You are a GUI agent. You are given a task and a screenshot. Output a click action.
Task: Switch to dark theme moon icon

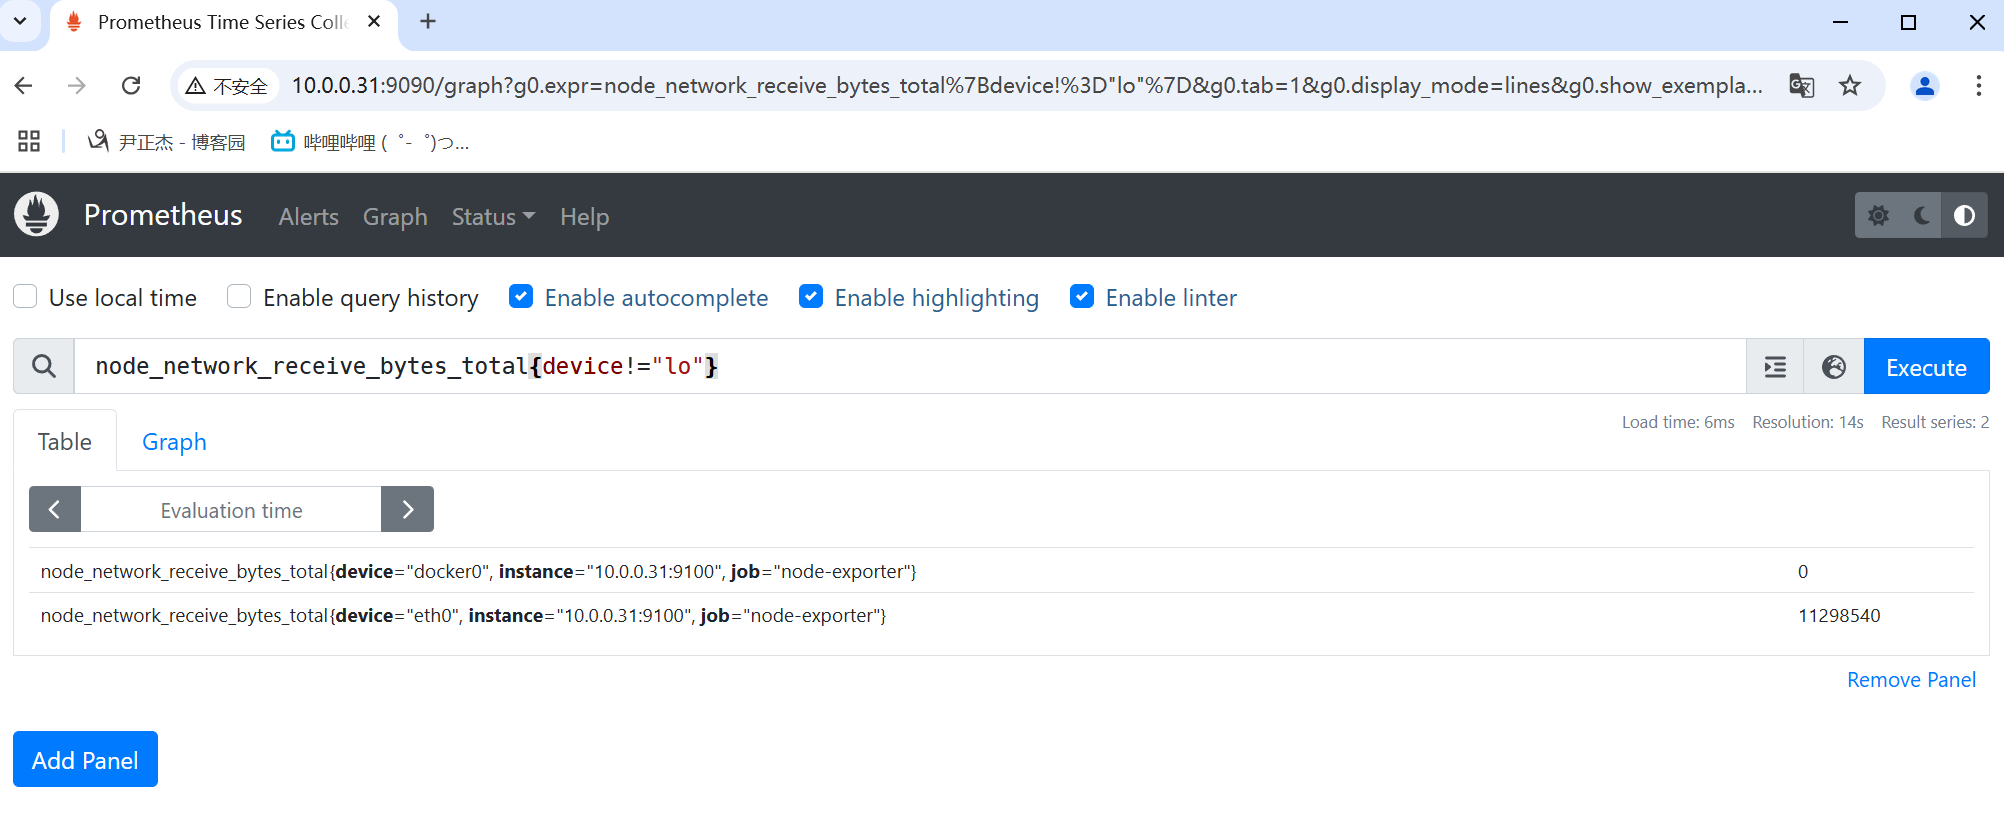pyautogui.click(x=1921, y=216)
